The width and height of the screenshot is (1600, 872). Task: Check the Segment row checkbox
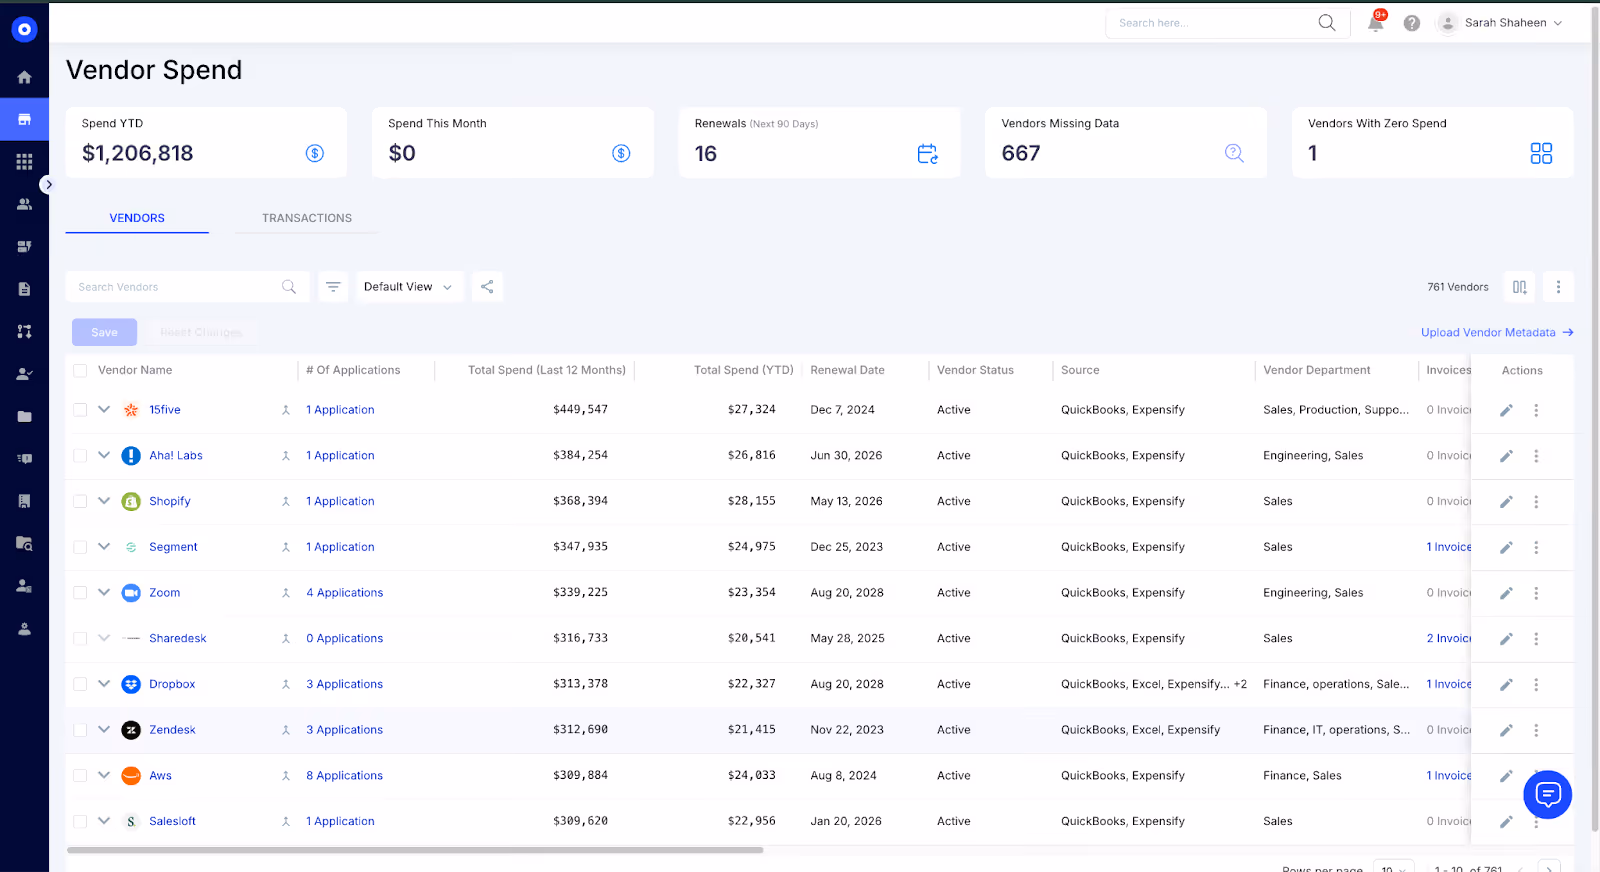pyautogui.click(x=80, y=547)
